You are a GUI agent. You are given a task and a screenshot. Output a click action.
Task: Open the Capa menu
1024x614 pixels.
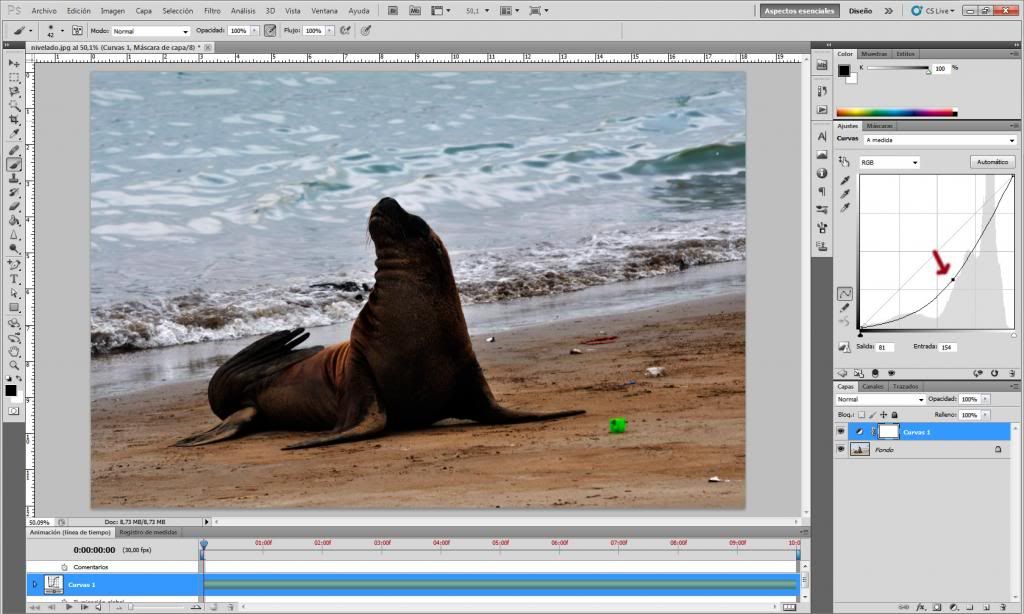click(144, 11)
